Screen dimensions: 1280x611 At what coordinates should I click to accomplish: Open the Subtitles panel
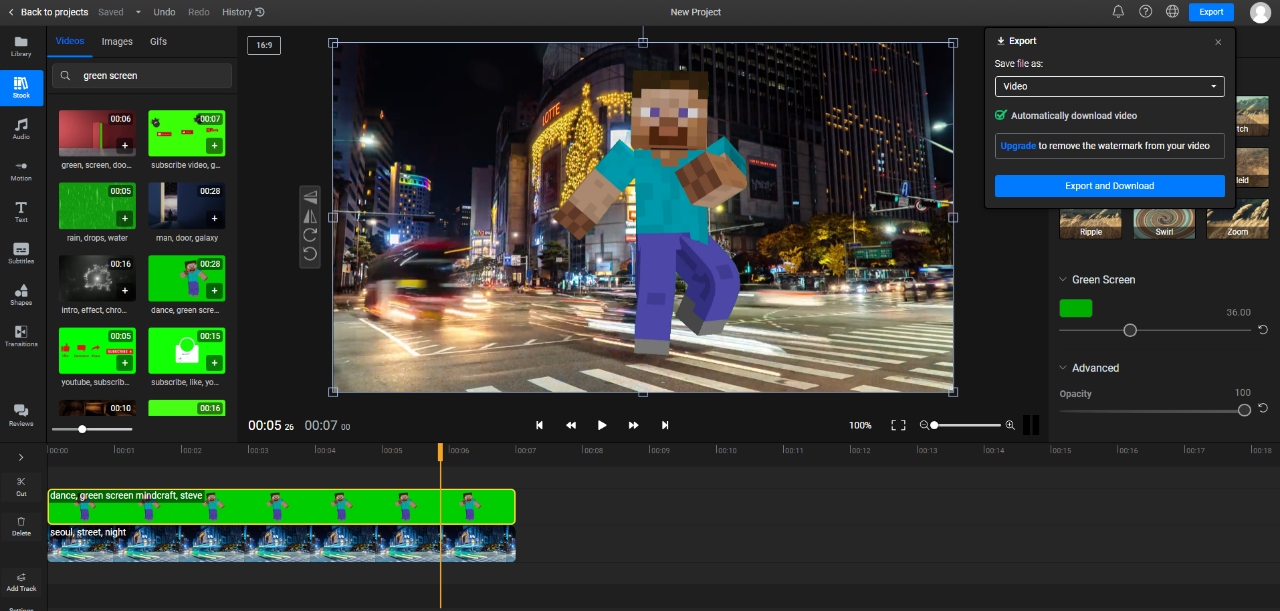tap(21, 253)
